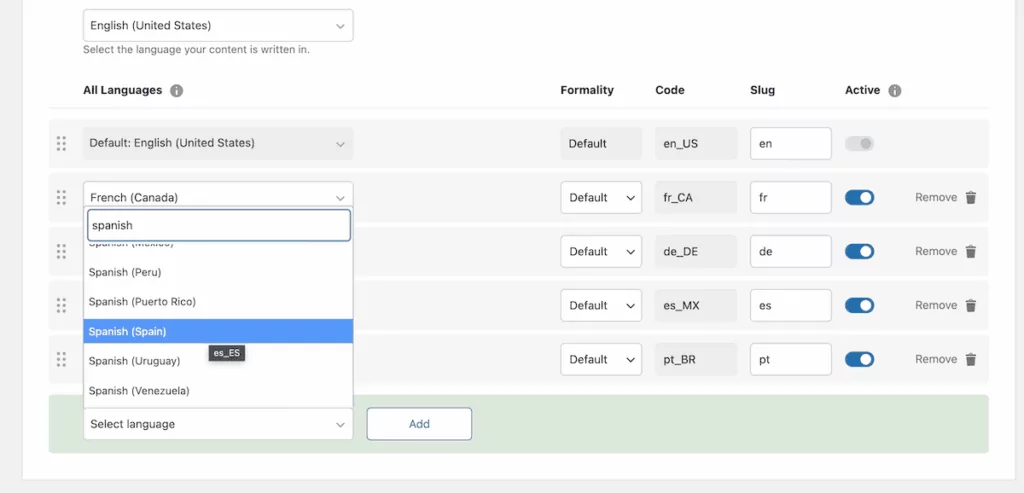Viewport: 1024px width, 493px height.
Task: Click the drag handle on the es_MX row
Action: [61, 305]
